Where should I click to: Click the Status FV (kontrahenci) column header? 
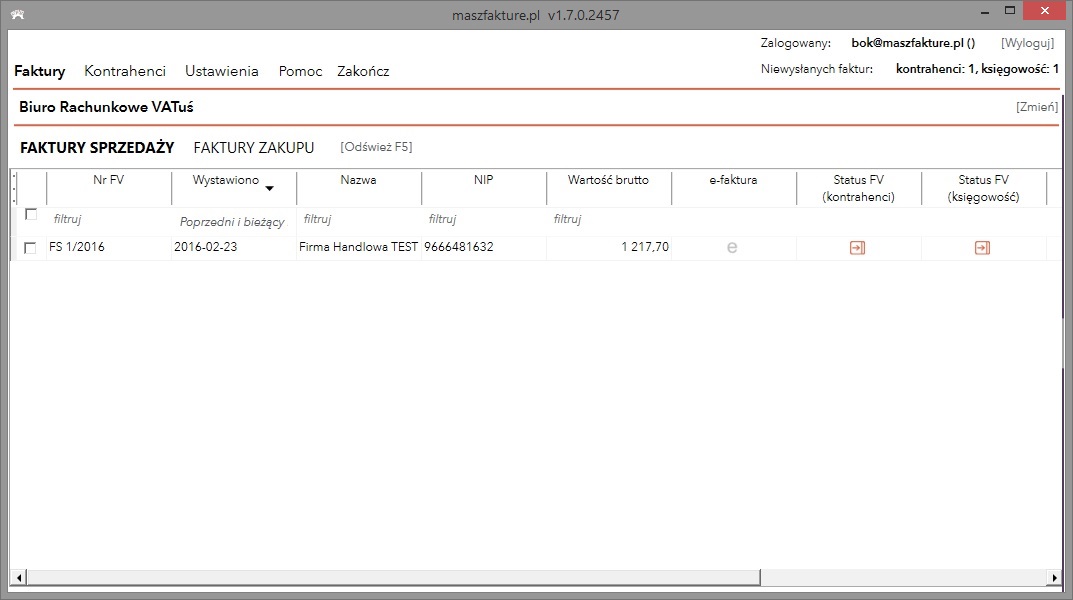(859, 188)
